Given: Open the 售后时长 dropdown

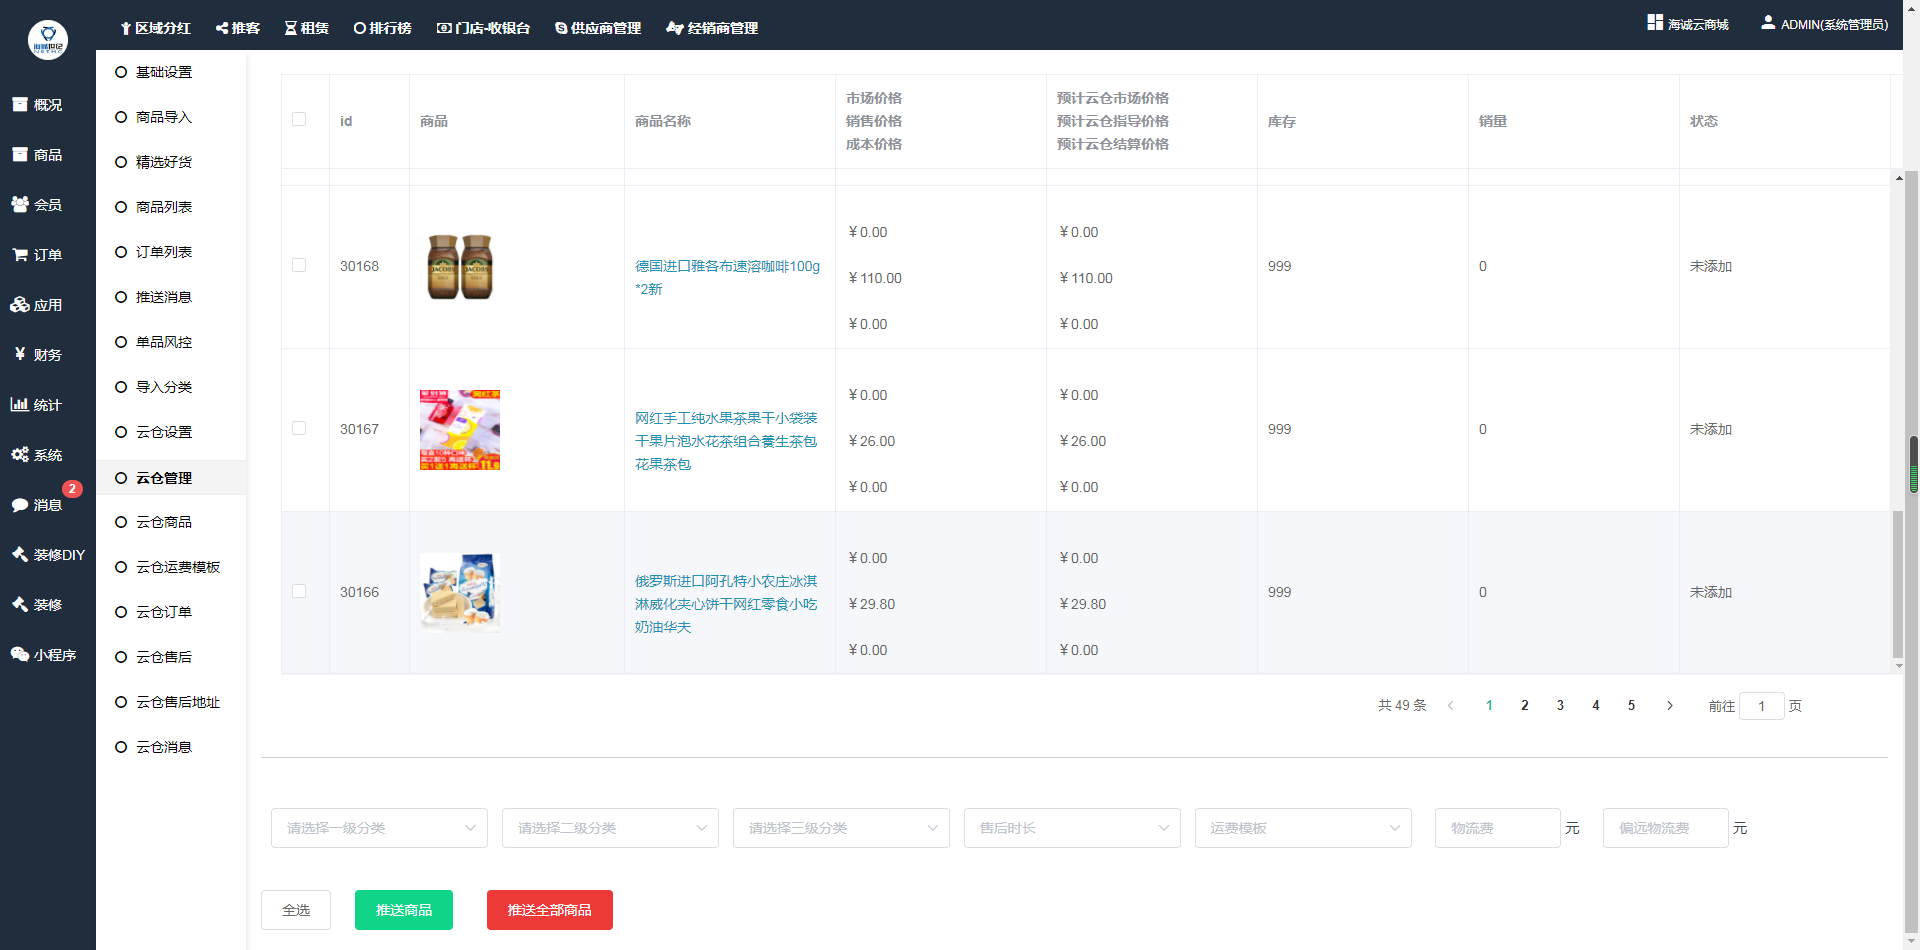Looking at the screenshot, I should click(1072, 828).
